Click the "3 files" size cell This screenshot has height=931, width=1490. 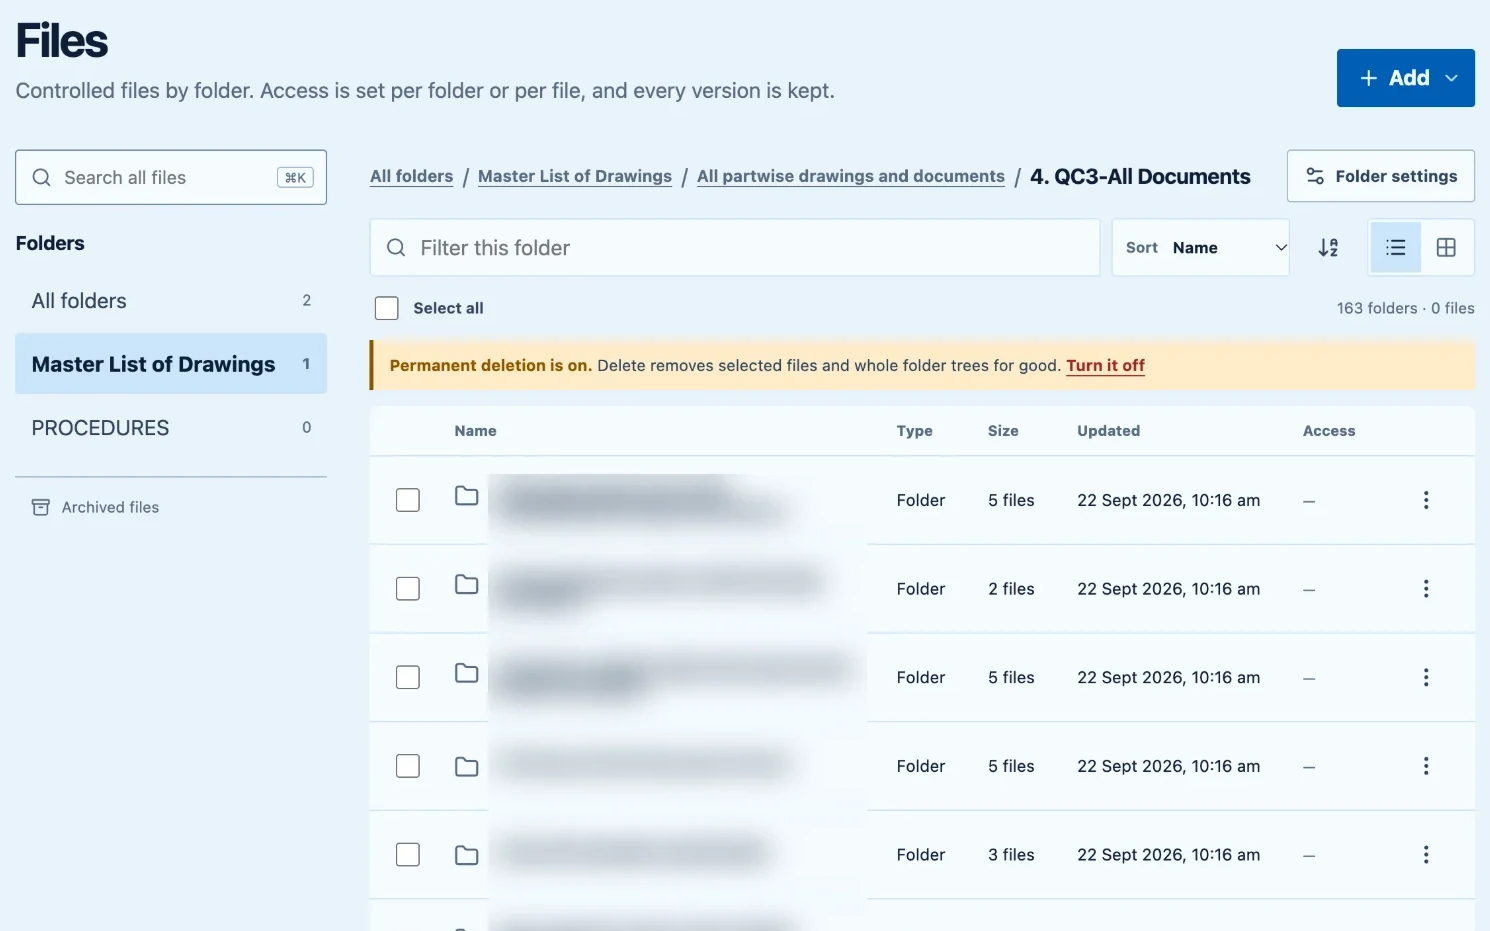click(x=1011, y=855)
